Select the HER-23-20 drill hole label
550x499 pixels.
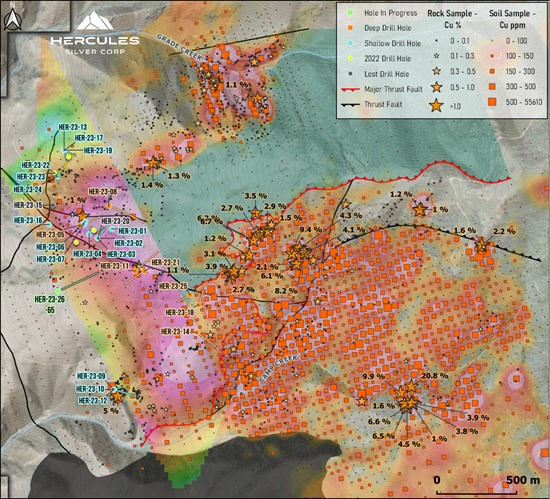point(115,221)
